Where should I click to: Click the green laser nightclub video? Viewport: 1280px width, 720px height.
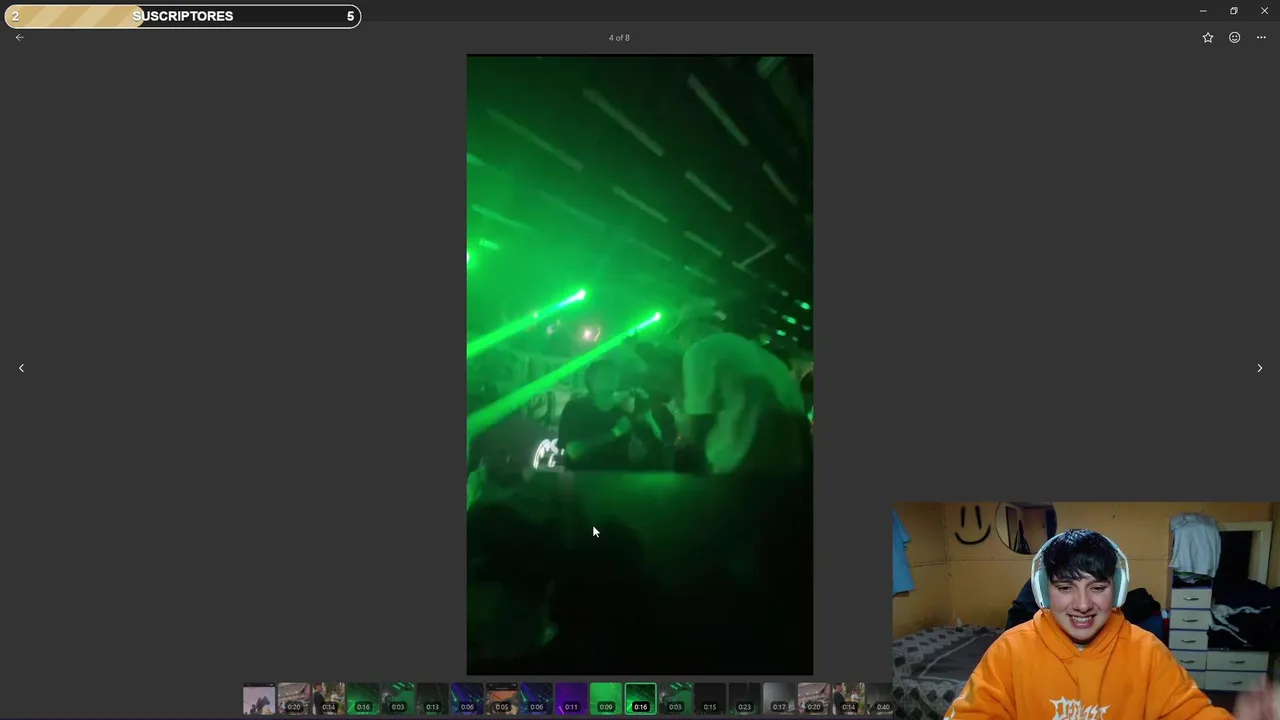pos(640,365)
